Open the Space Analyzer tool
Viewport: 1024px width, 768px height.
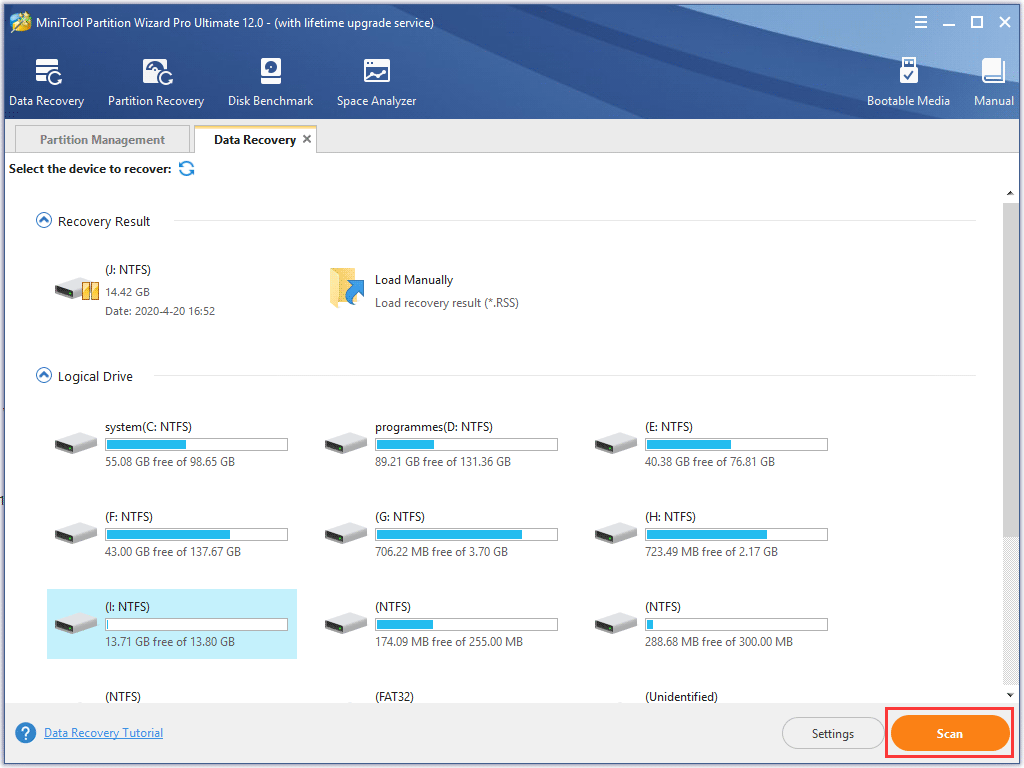376,82
